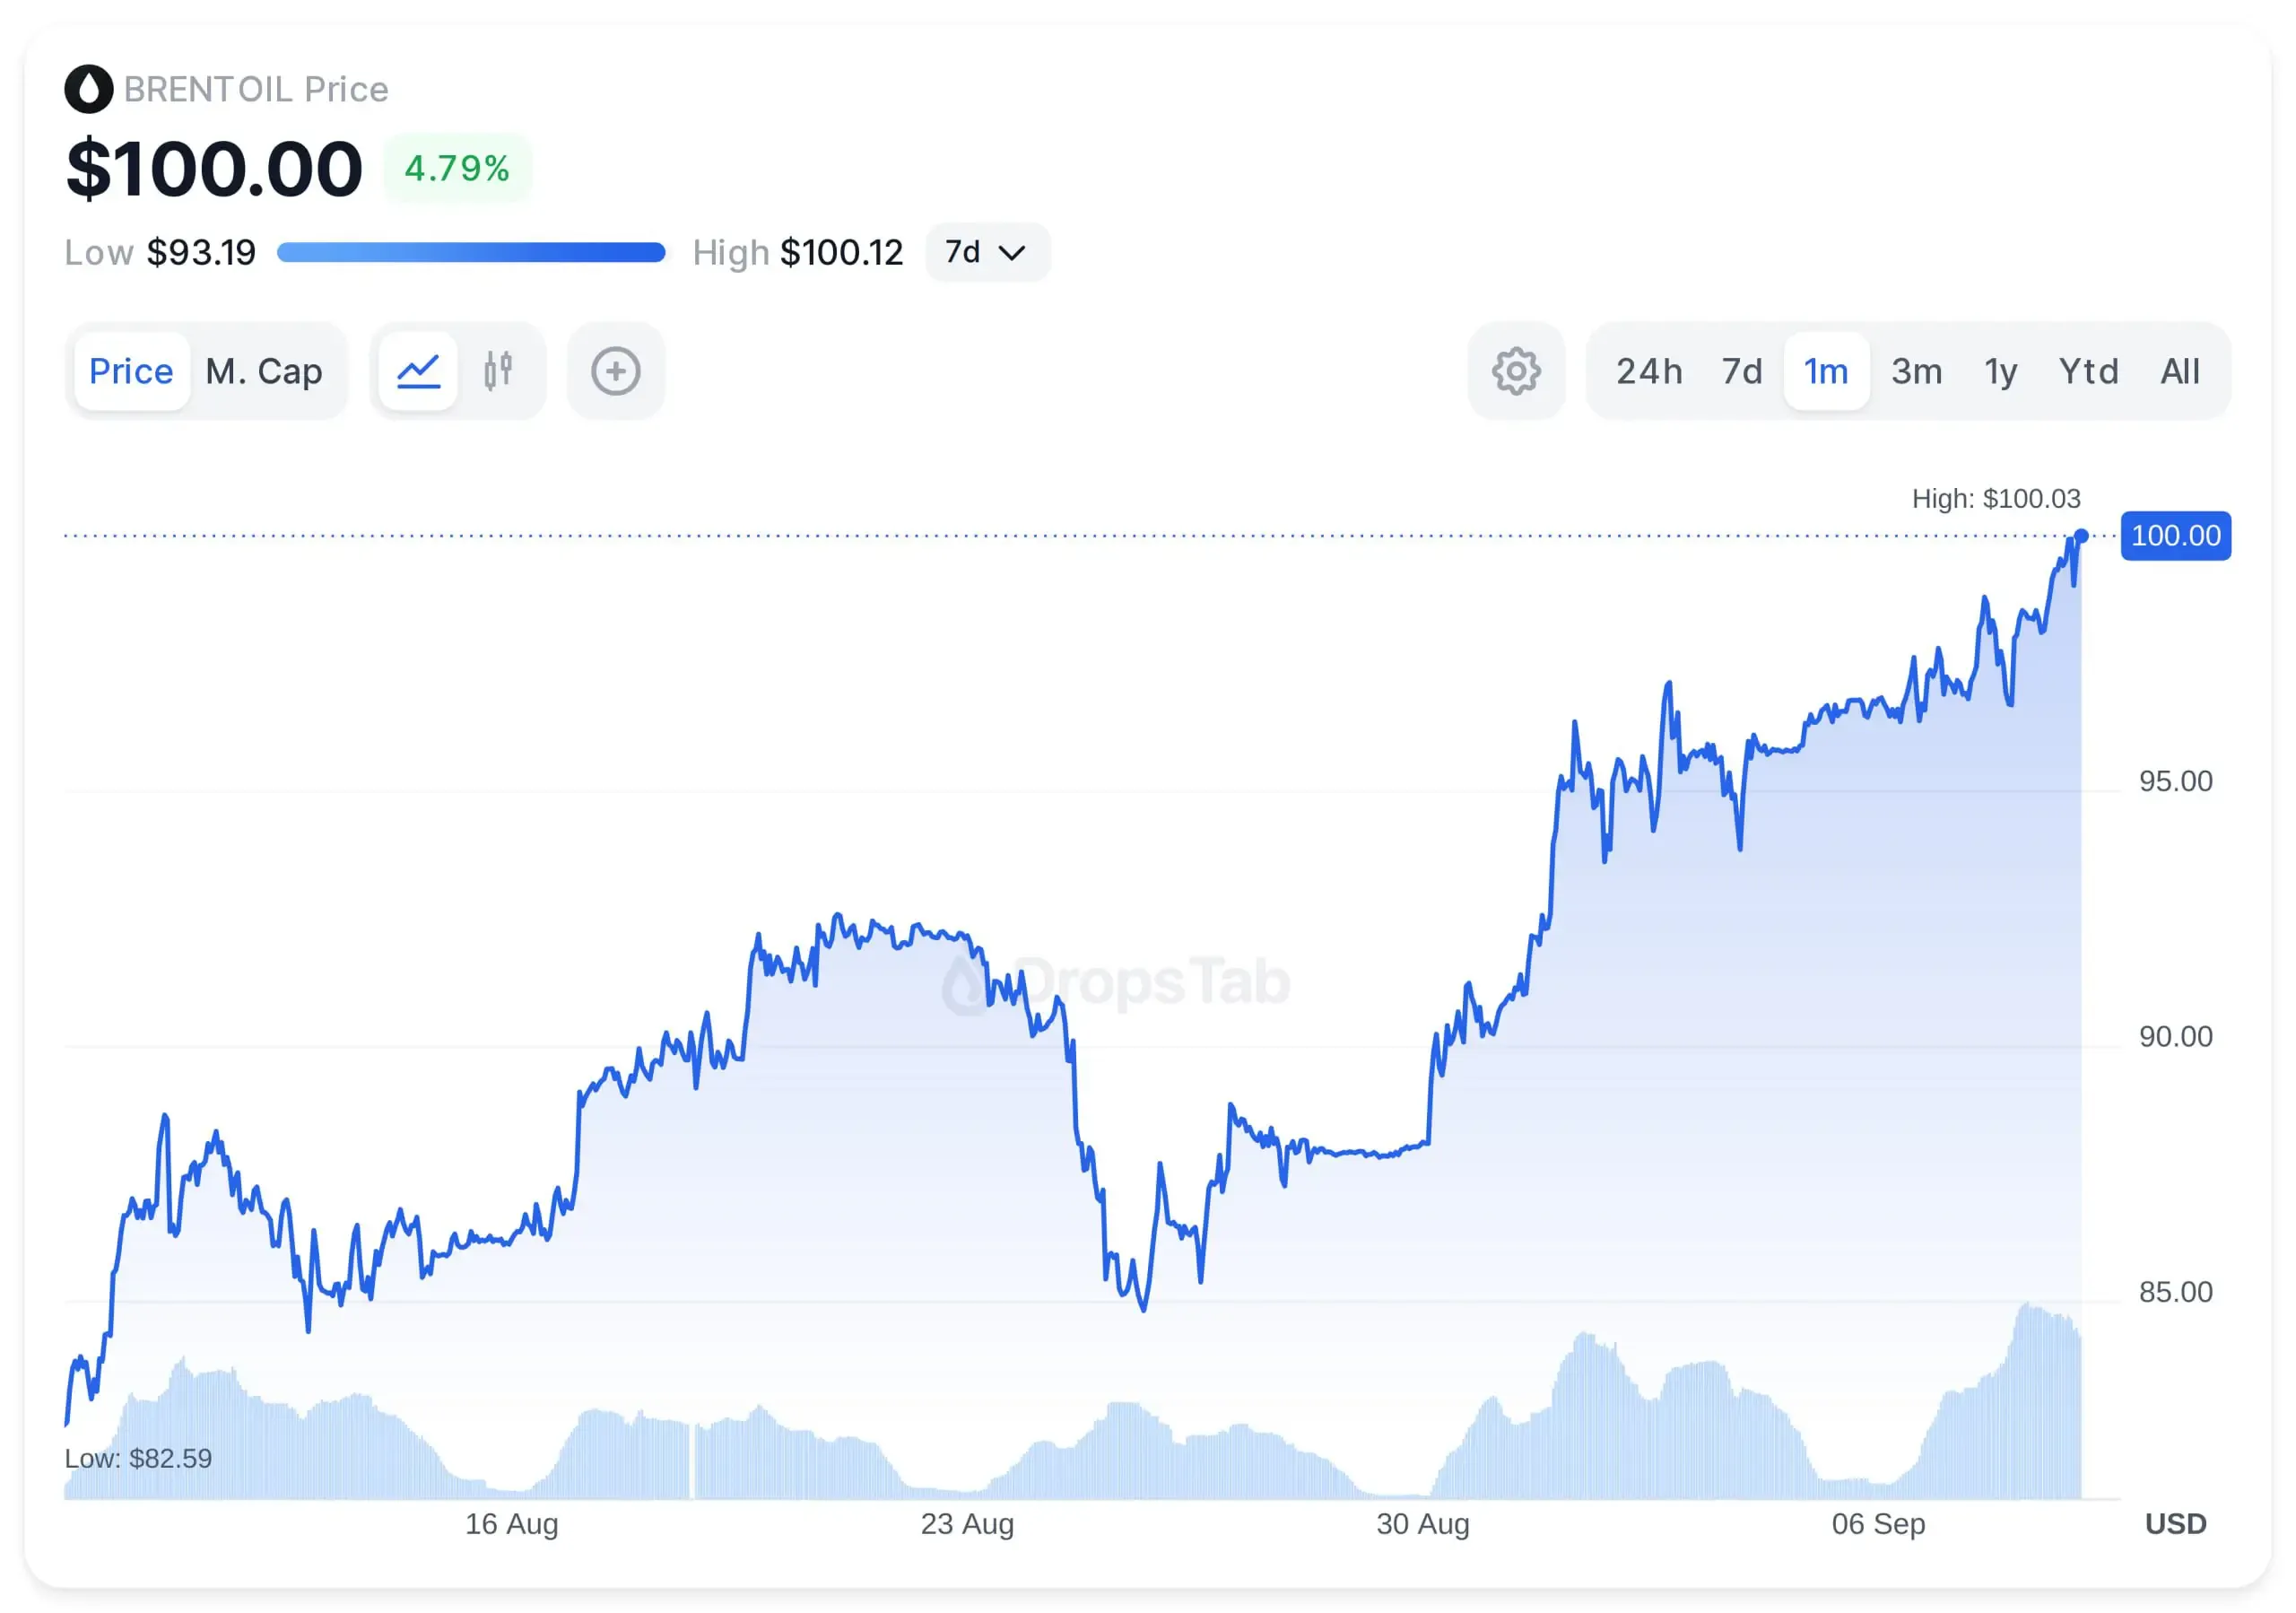Show All time price history

click(2180, 371)
